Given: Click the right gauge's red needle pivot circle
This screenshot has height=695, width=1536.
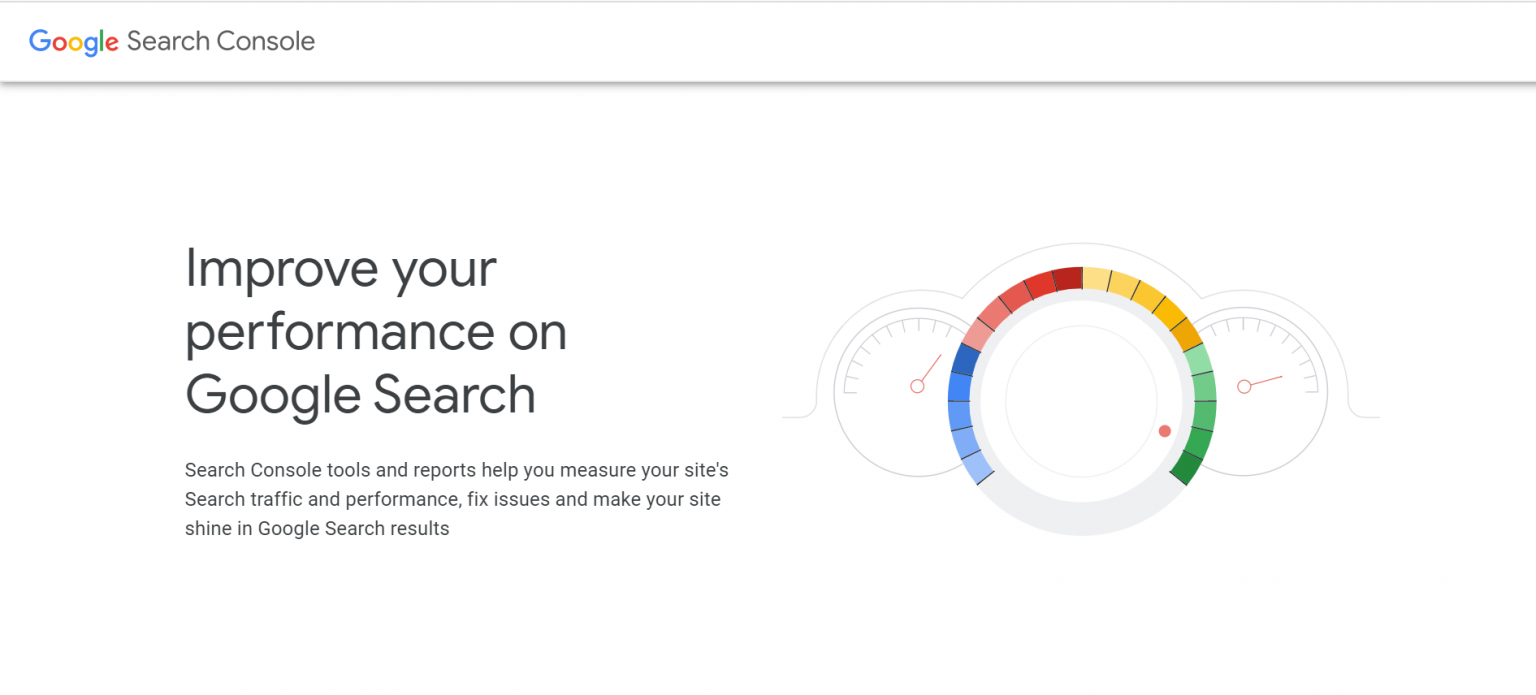Looking at the screenshot, I should 1244,386.
